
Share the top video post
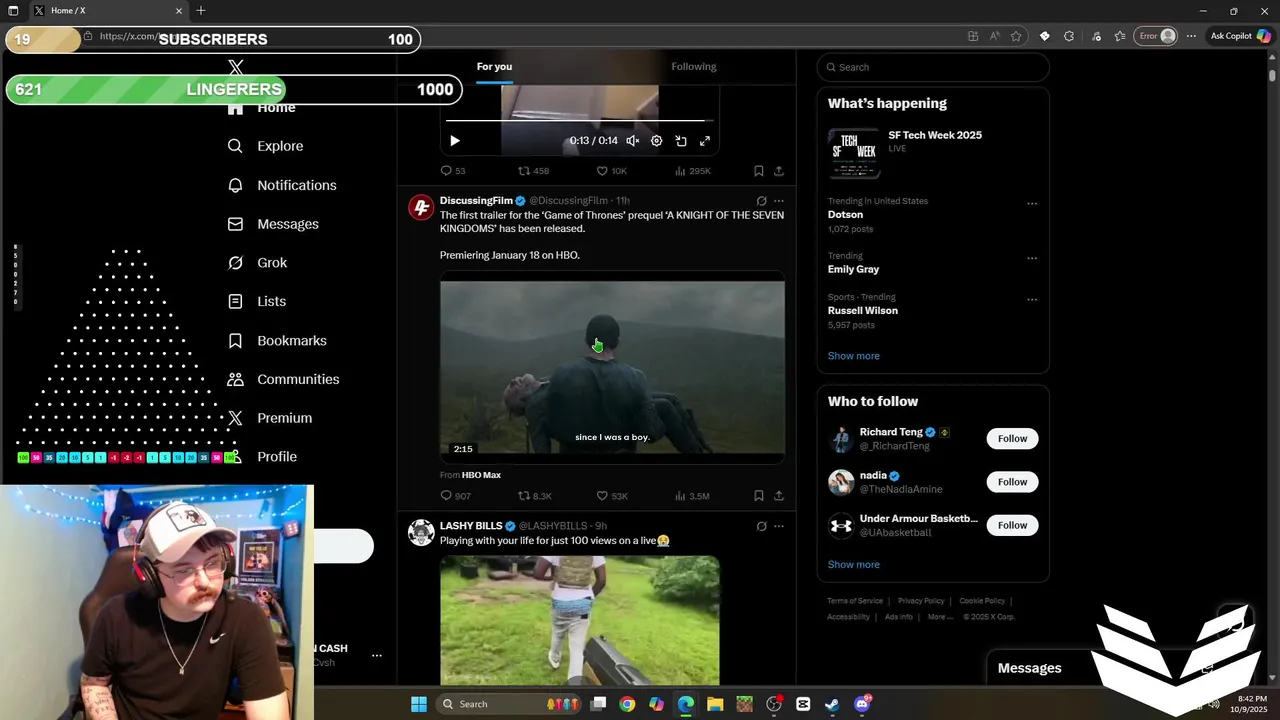click(x=779, y=171)
